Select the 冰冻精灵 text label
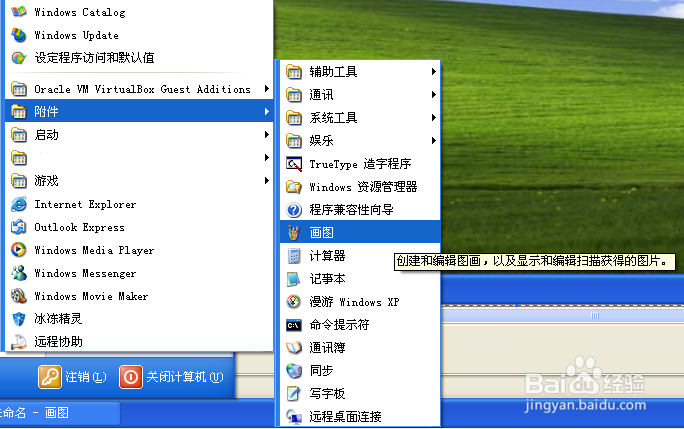This screenshot has width=684, height=429. click(x=58, y=319)
